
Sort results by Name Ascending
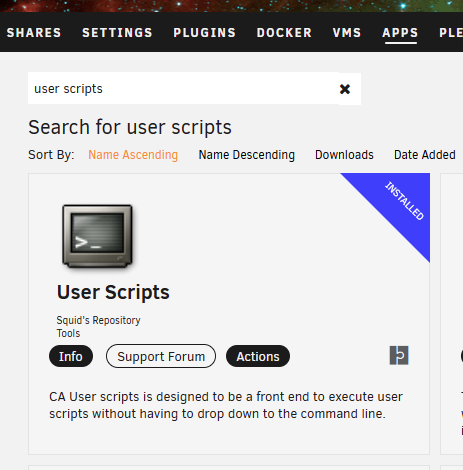(133, 155)
